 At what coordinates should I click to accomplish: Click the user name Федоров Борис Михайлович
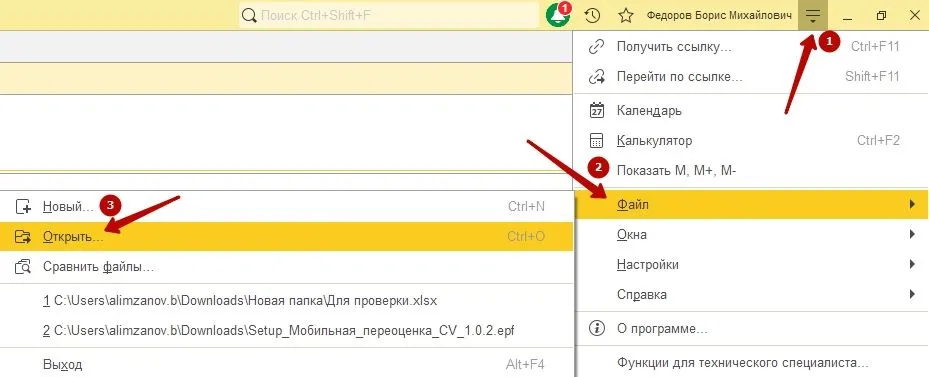click(x=719, y=16)
